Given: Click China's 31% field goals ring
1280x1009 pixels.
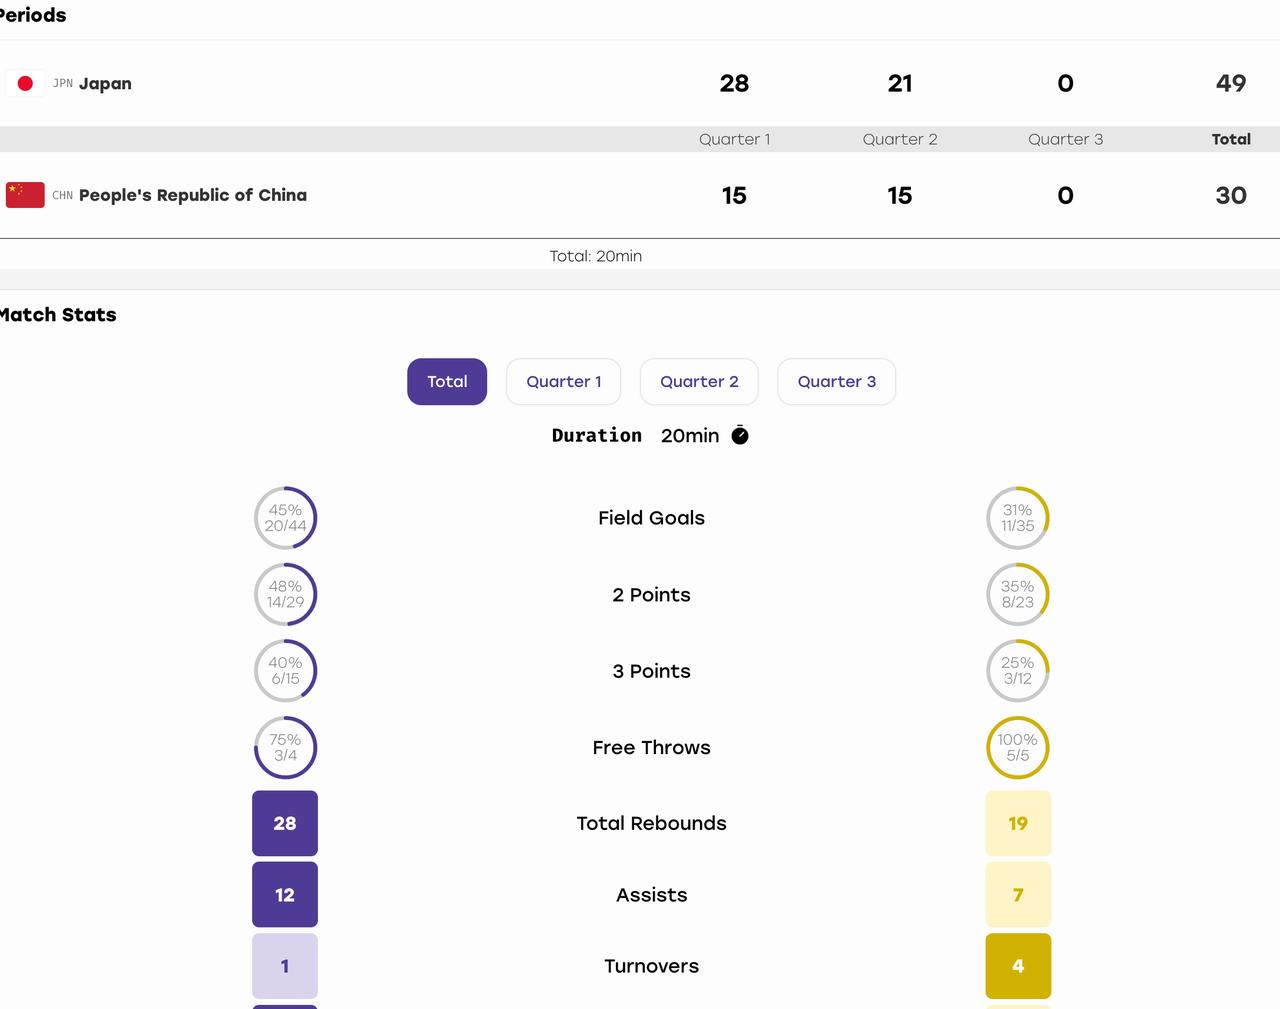Looking at the screenshot, I should pyautogui.click(x=1018, y=518).
